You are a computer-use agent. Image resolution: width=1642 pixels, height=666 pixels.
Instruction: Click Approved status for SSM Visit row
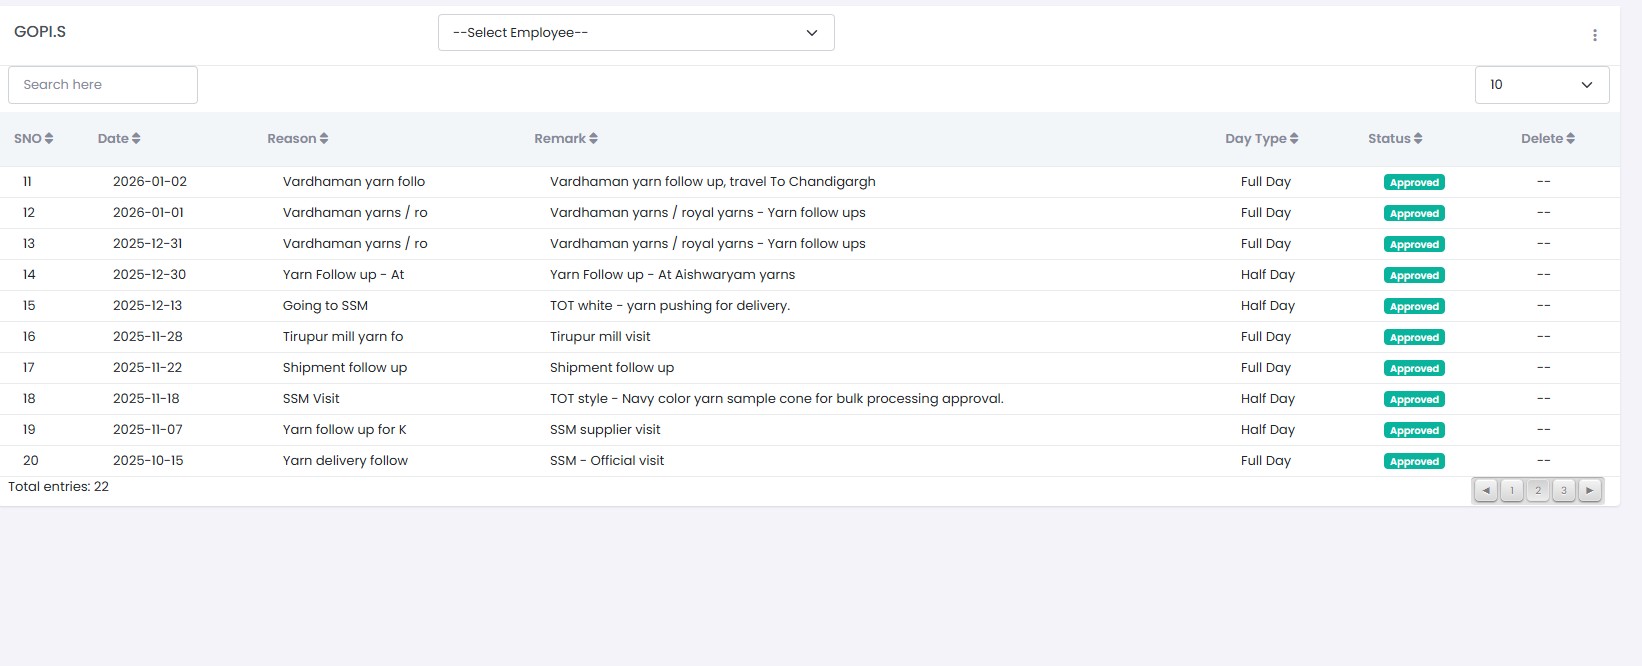coord(1414,399)
